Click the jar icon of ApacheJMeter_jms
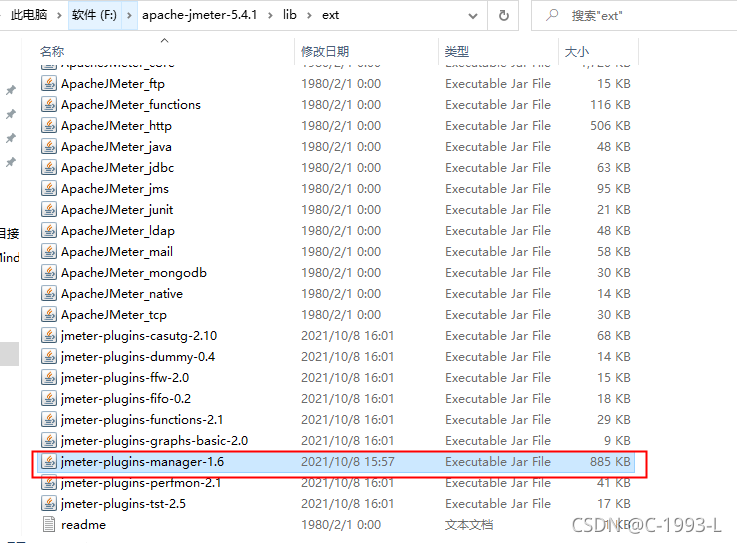Image resolution: width=737 pixels, height=543 pixels. pyautogui.click(x=49, y=189)
